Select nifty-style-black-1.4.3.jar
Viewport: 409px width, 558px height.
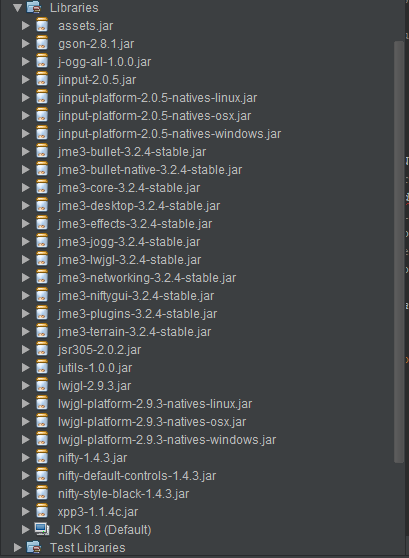click(124, 494)
